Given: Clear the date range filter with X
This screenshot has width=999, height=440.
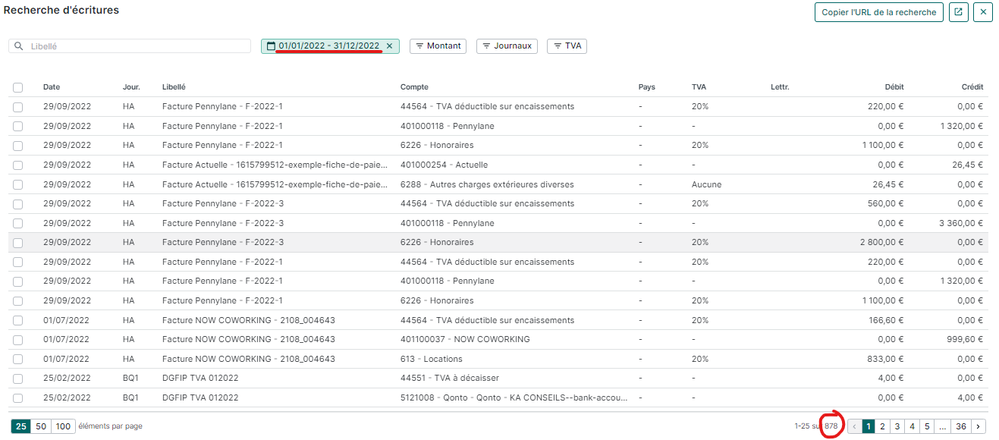Looking at the screenshot, I should pos(390,46).
